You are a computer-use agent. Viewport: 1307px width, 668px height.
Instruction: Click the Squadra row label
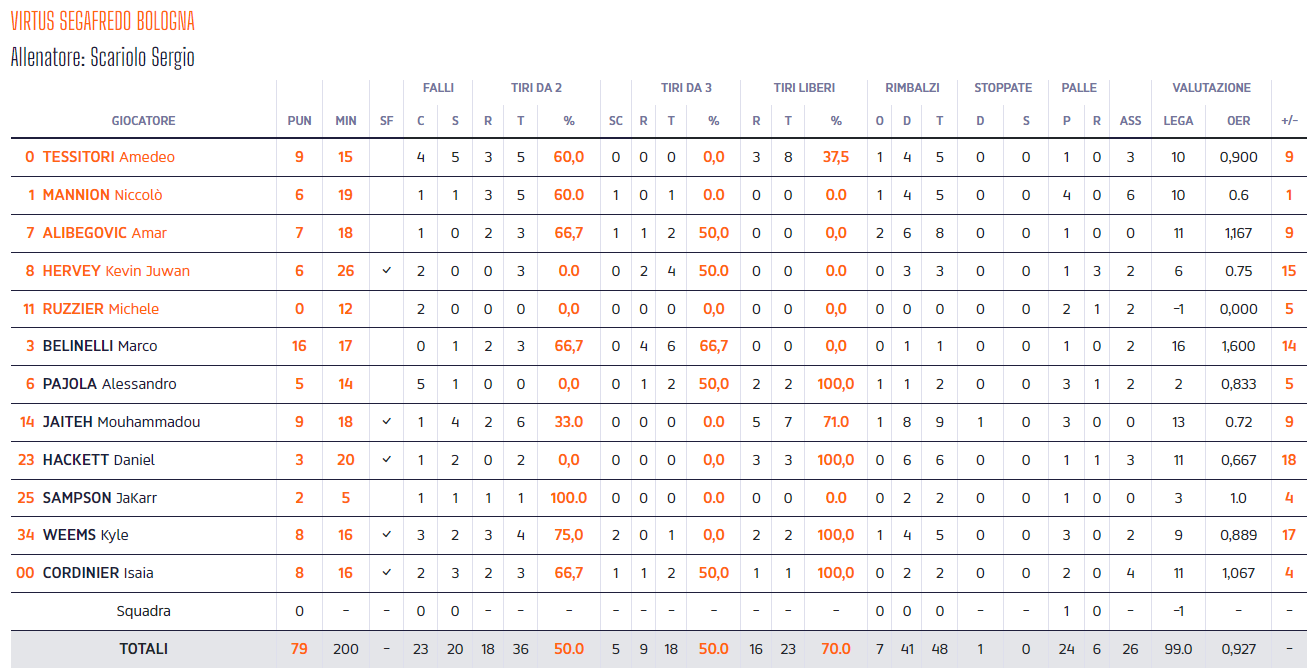[143, 611]
